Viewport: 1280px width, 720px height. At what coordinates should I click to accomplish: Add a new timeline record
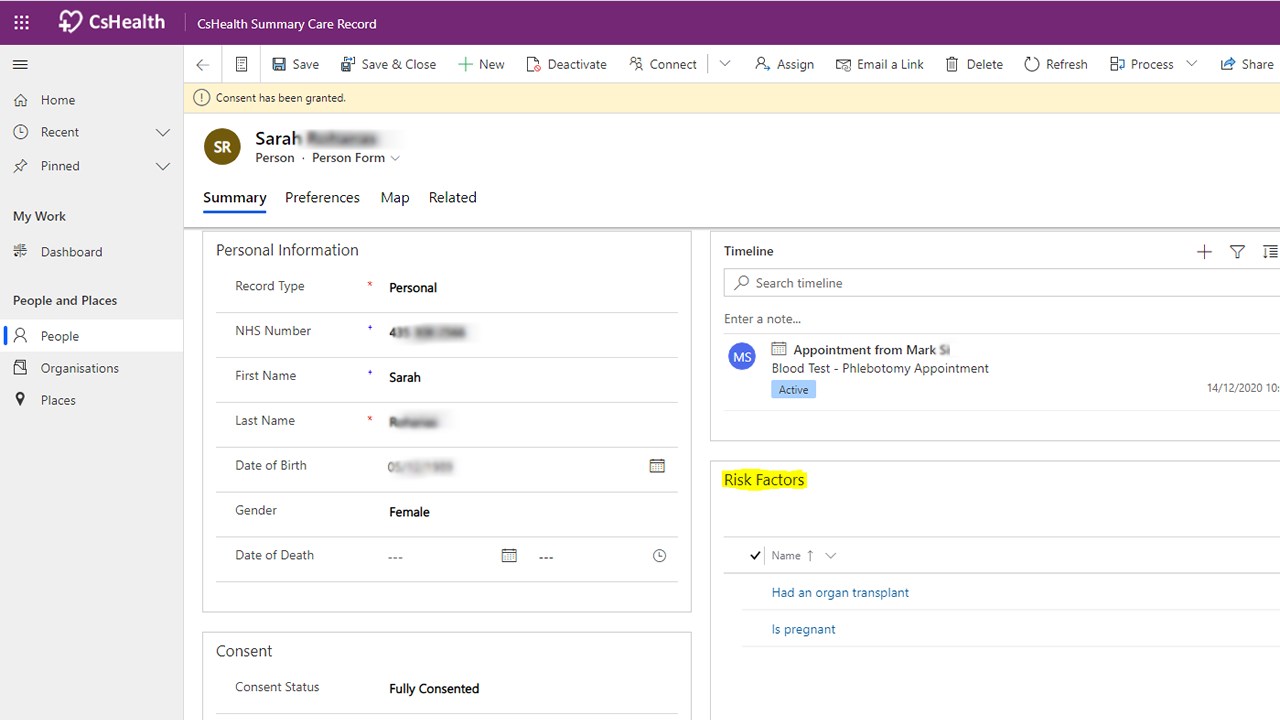coord(1204,252)
